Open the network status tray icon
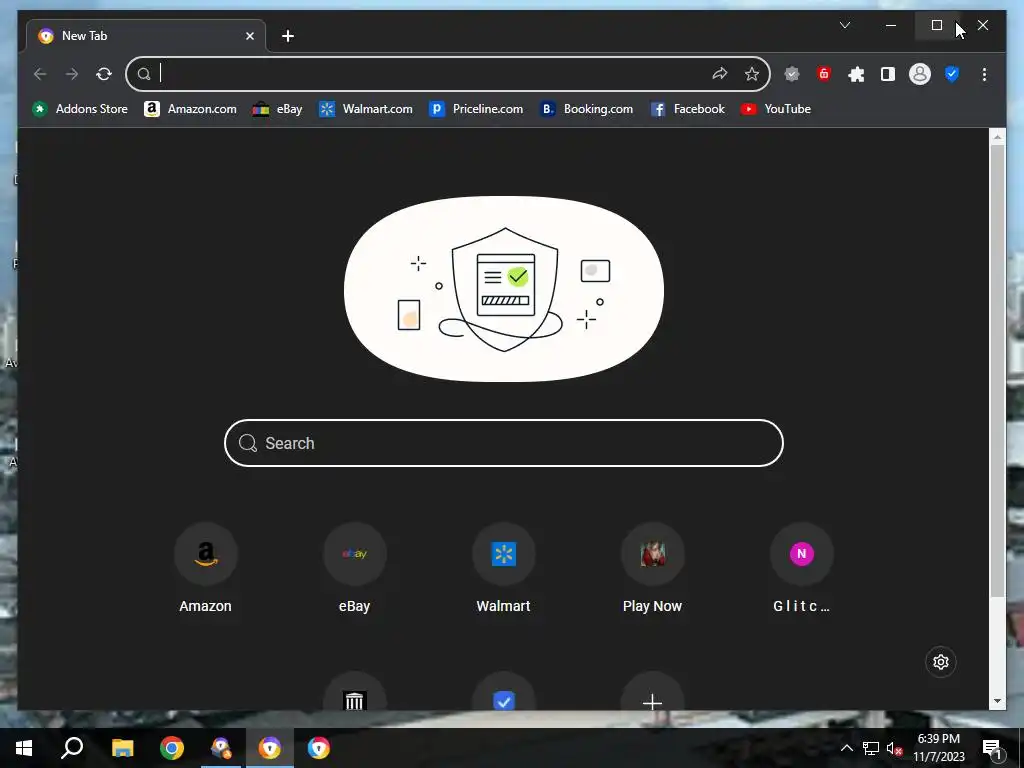 (871, 748)
